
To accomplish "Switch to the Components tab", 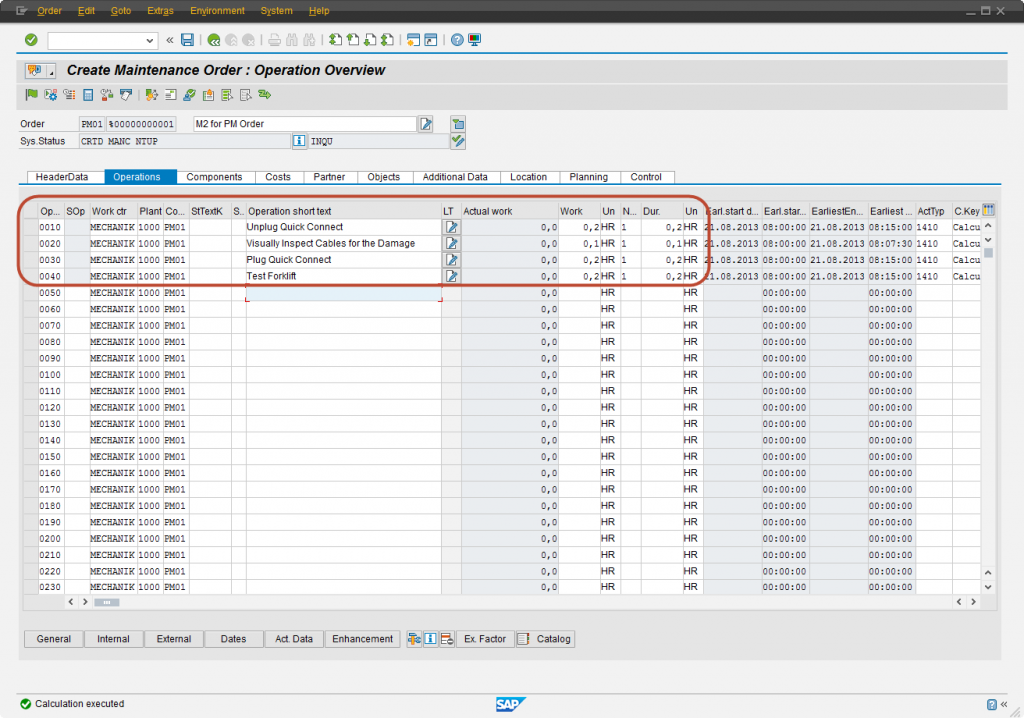I will click(214, 177).
